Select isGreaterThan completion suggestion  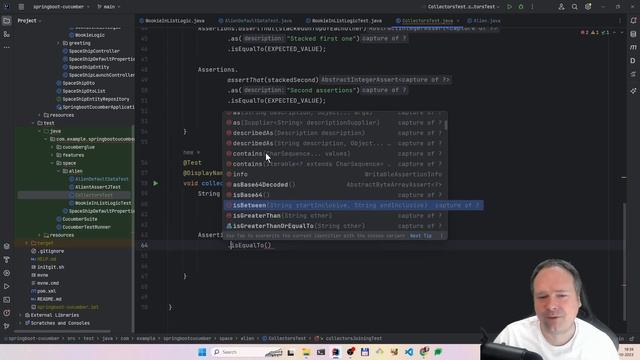coord(335,216)
